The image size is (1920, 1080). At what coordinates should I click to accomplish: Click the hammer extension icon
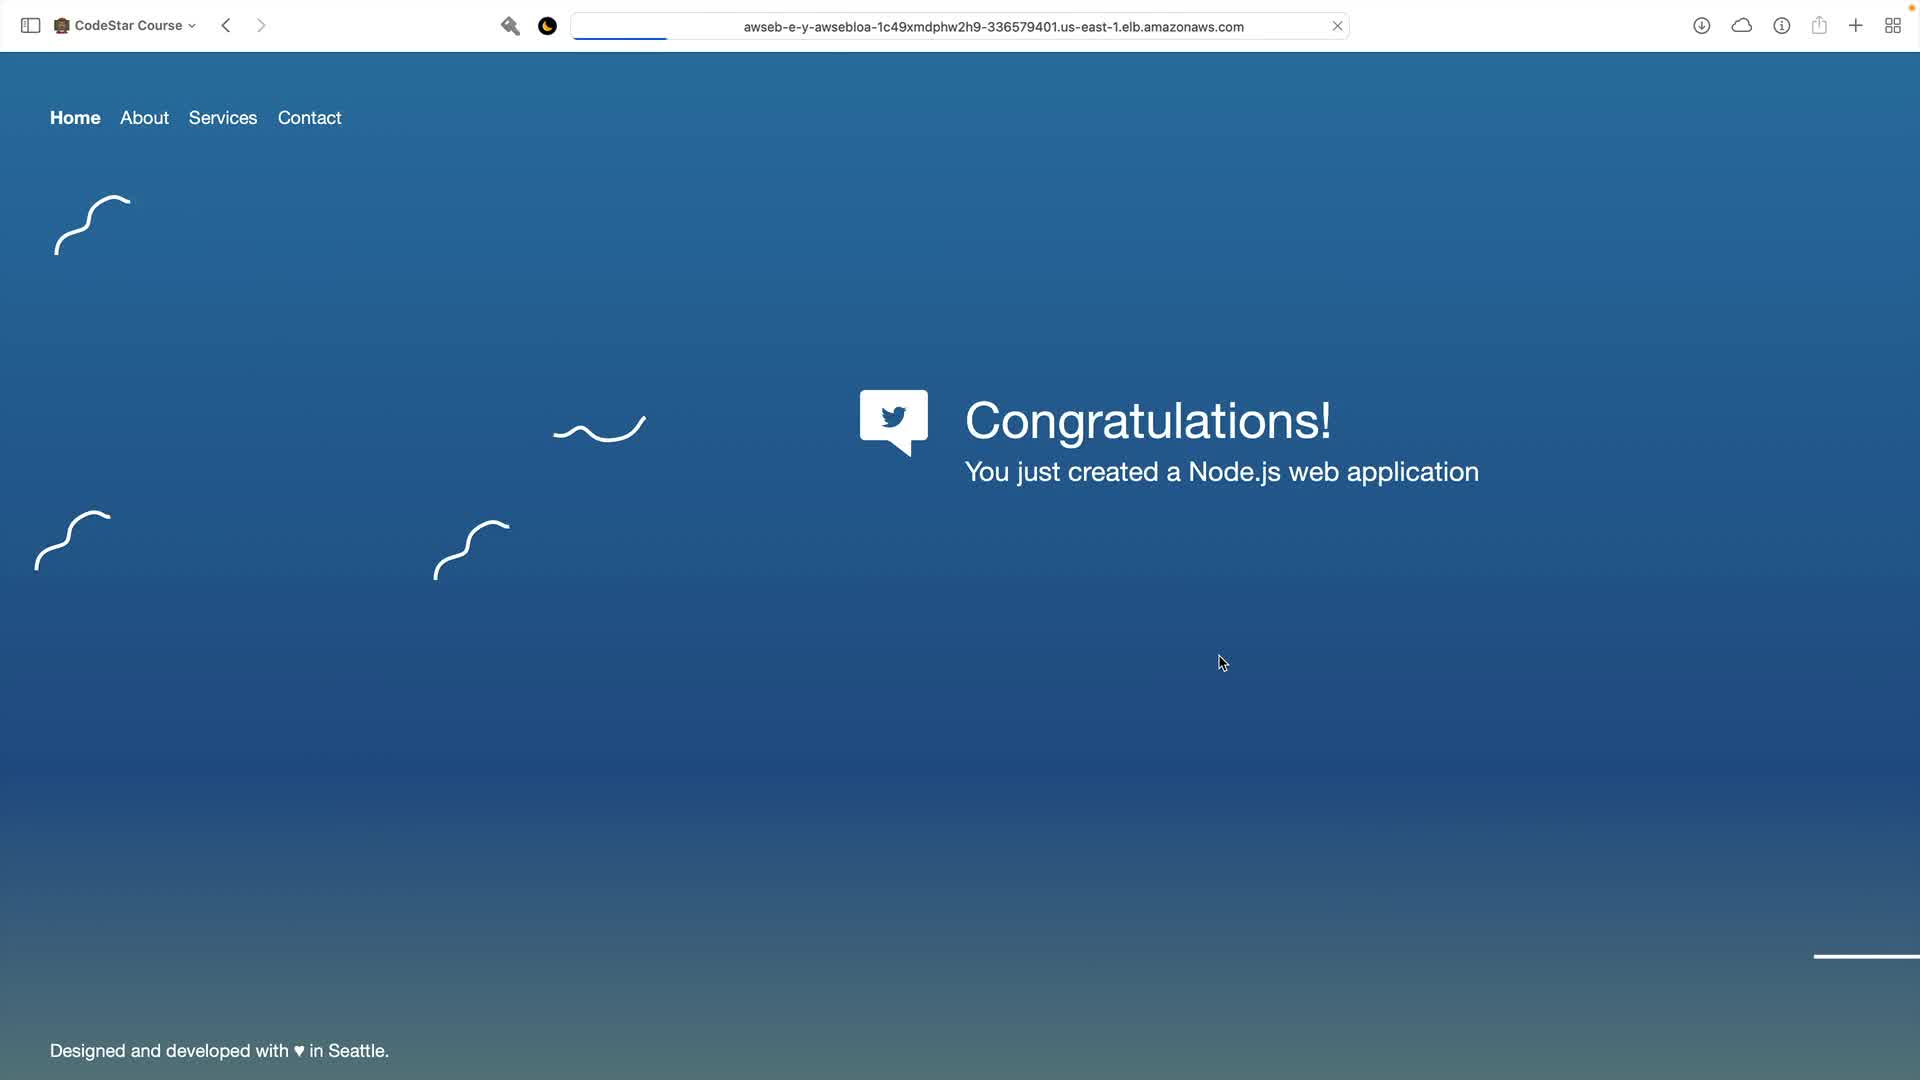[510, 26]
